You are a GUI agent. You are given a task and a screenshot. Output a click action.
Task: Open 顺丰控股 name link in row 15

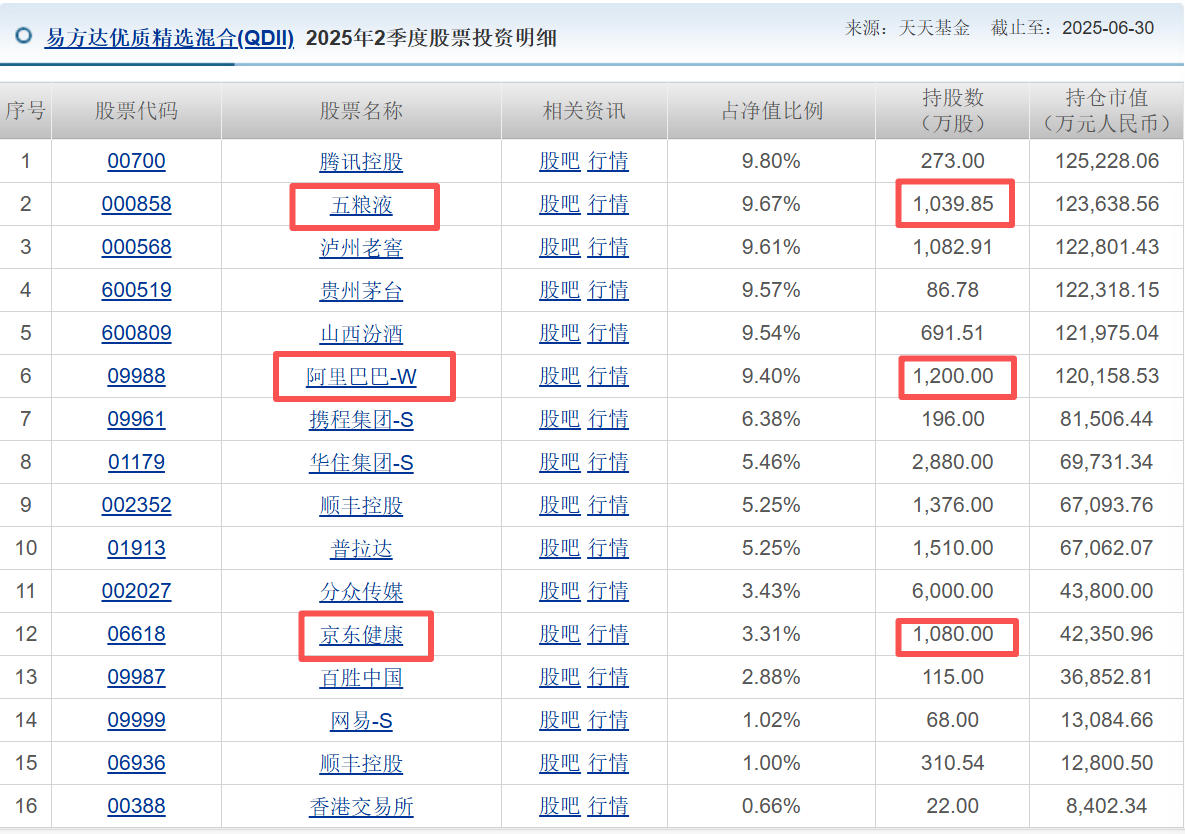pyautogui.click(x=361, y=764)
